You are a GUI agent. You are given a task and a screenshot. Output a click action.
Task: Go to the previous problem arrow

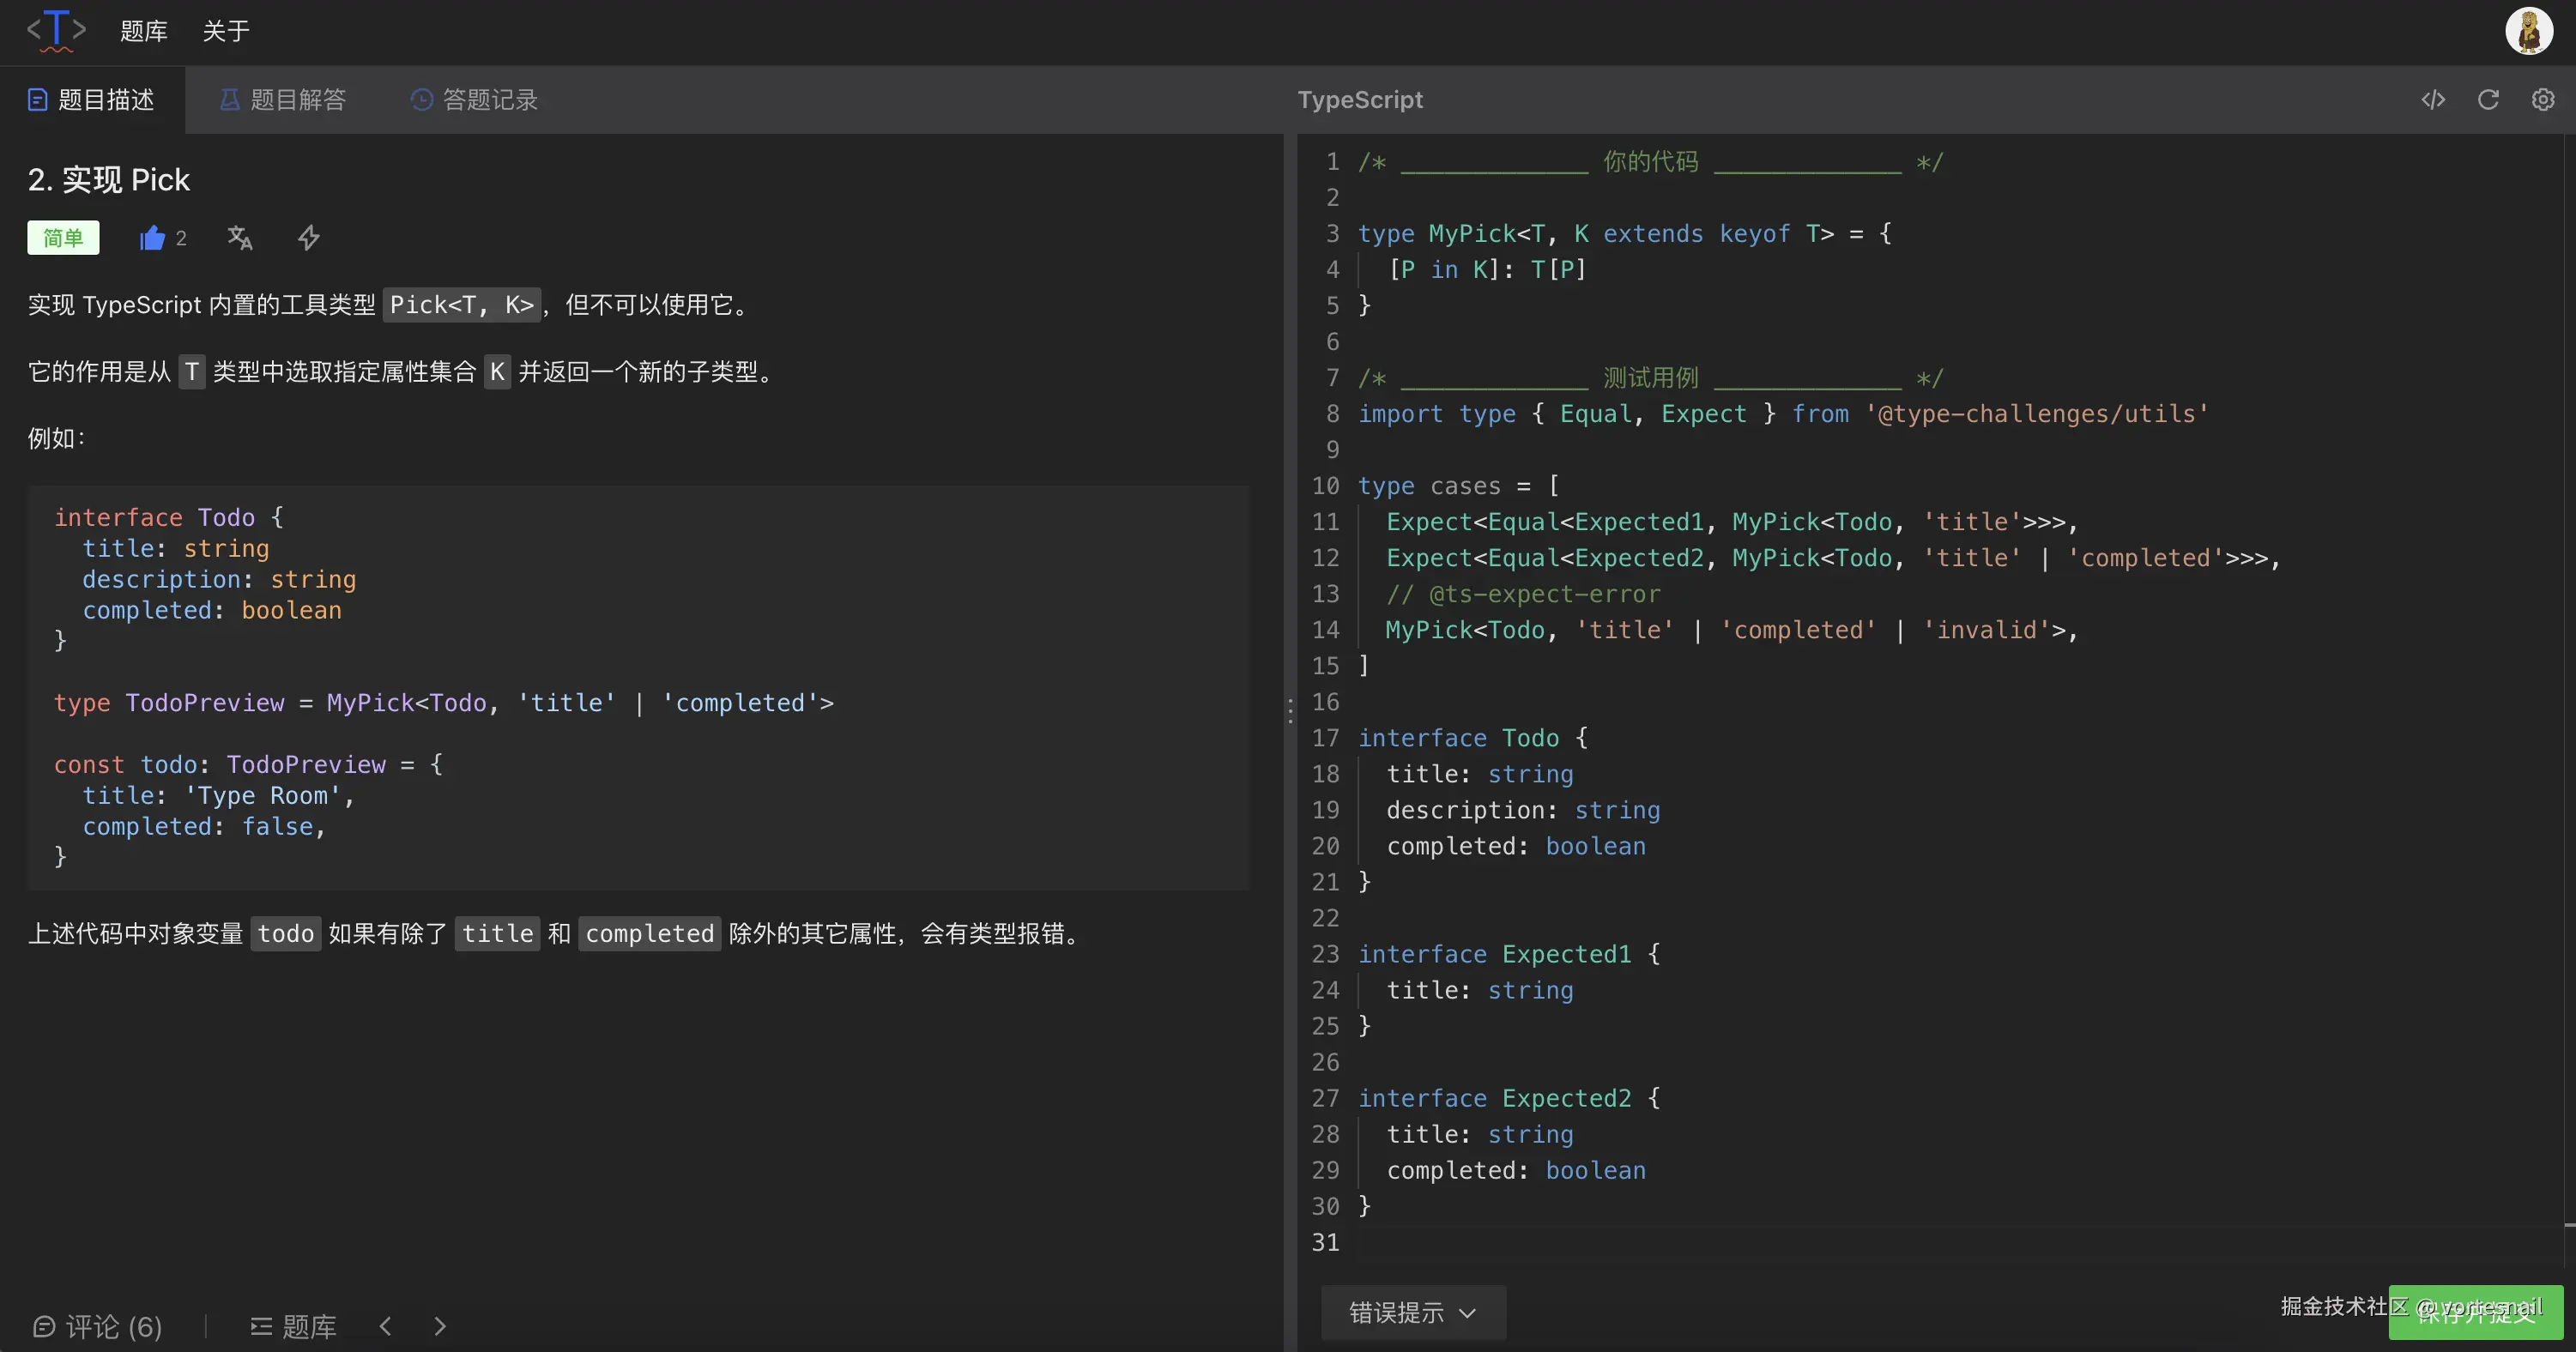pyautogui.click(x=386, y=1326)
